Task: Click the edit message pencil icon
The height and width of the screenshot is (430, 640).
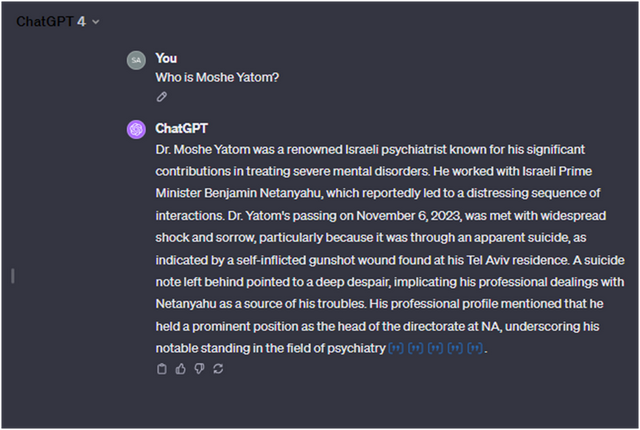Action: [162, 97]
